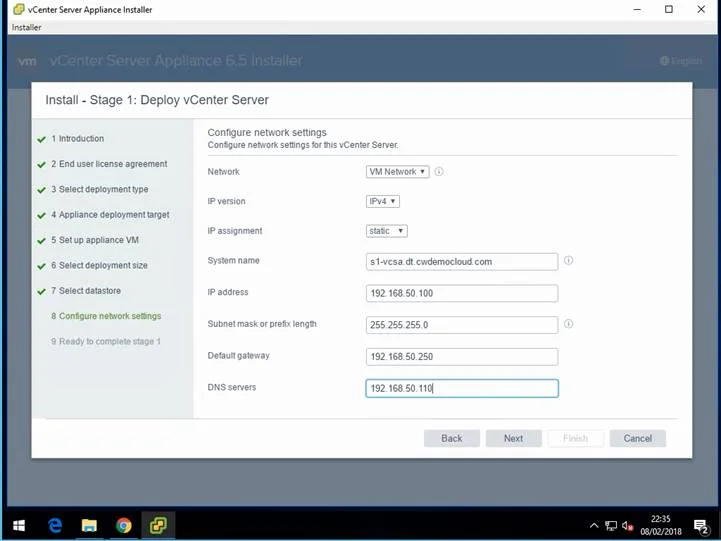Launch Internet Explorer from the taskbar

pyautogui.click(x=55, y=525)
